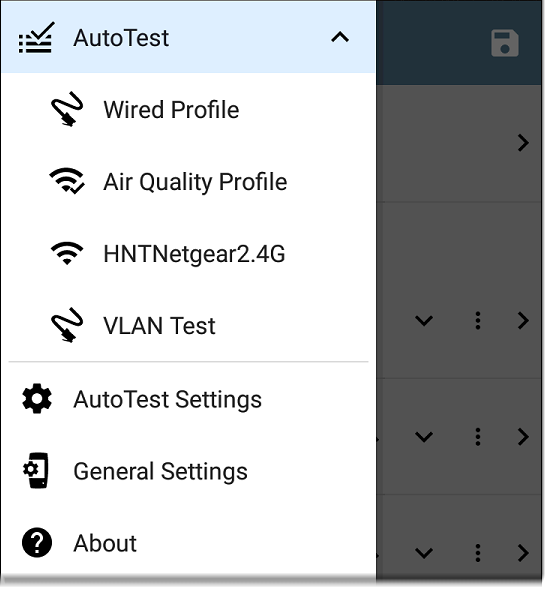The width and height of the screenshot is (548, 589).
Task: Collapse the AutoTest section chevron
Action: tap(340, 37)
